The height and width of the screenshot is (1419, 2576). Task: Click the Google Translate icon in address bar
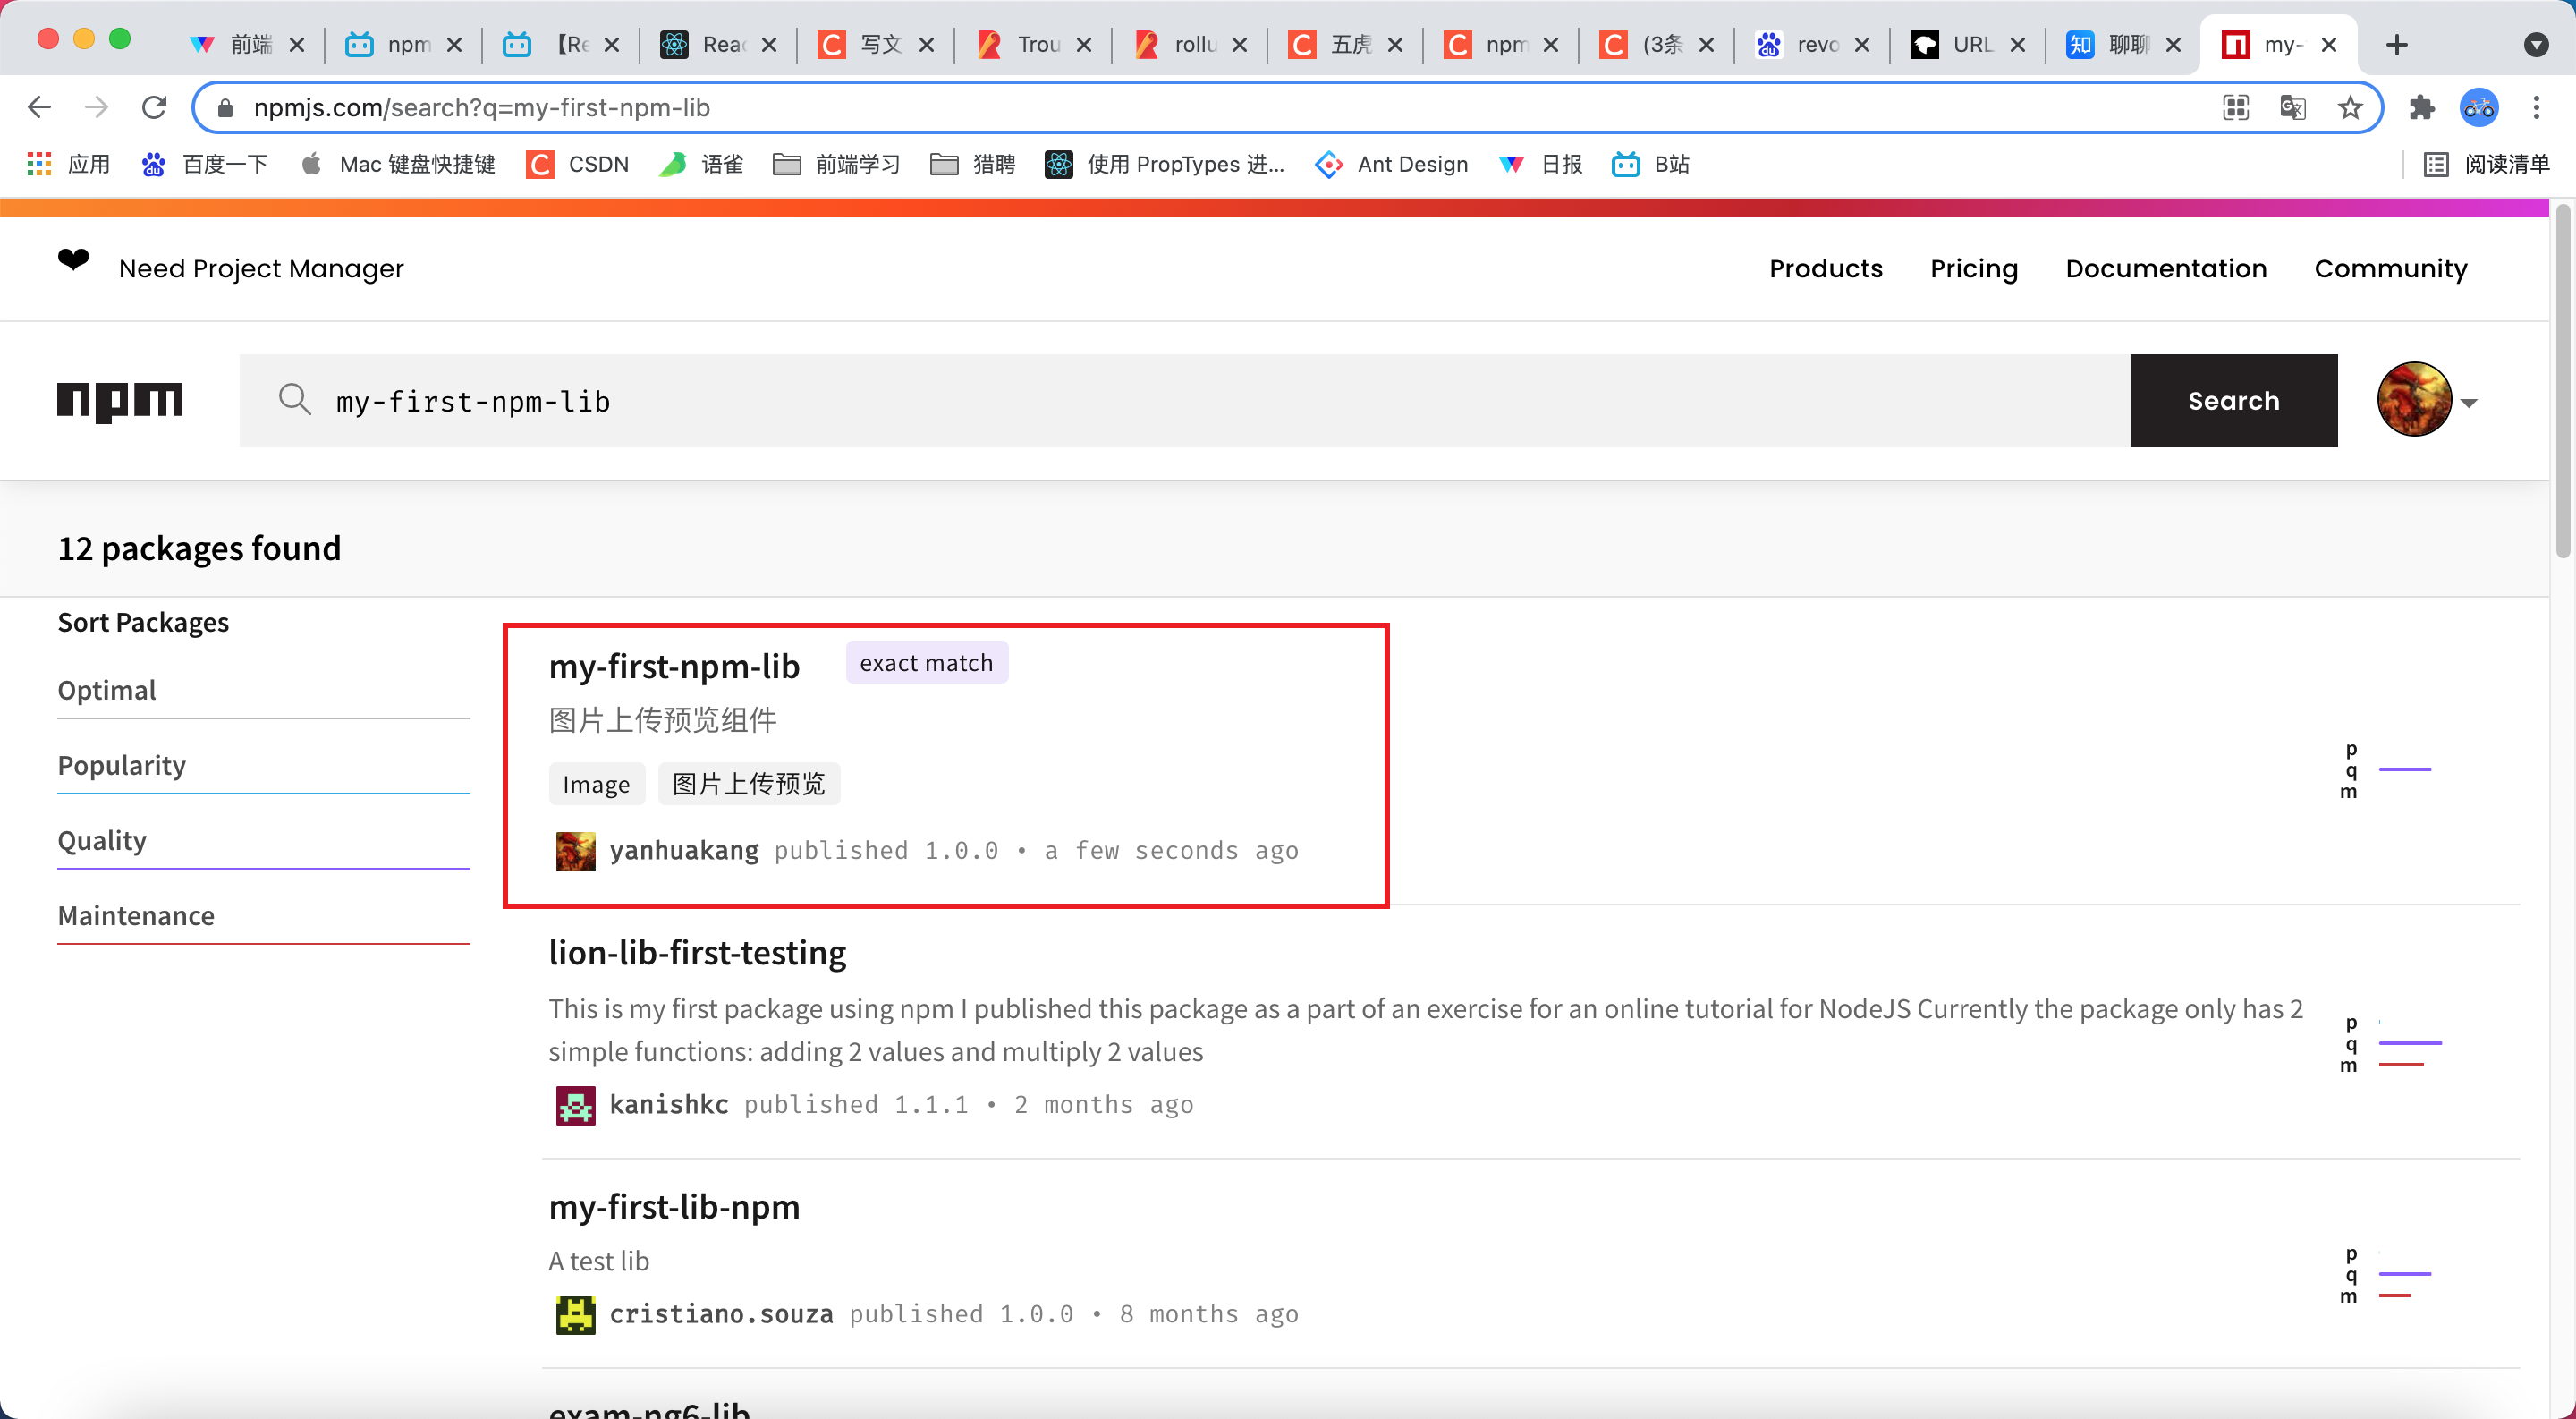pos(2292,107)
